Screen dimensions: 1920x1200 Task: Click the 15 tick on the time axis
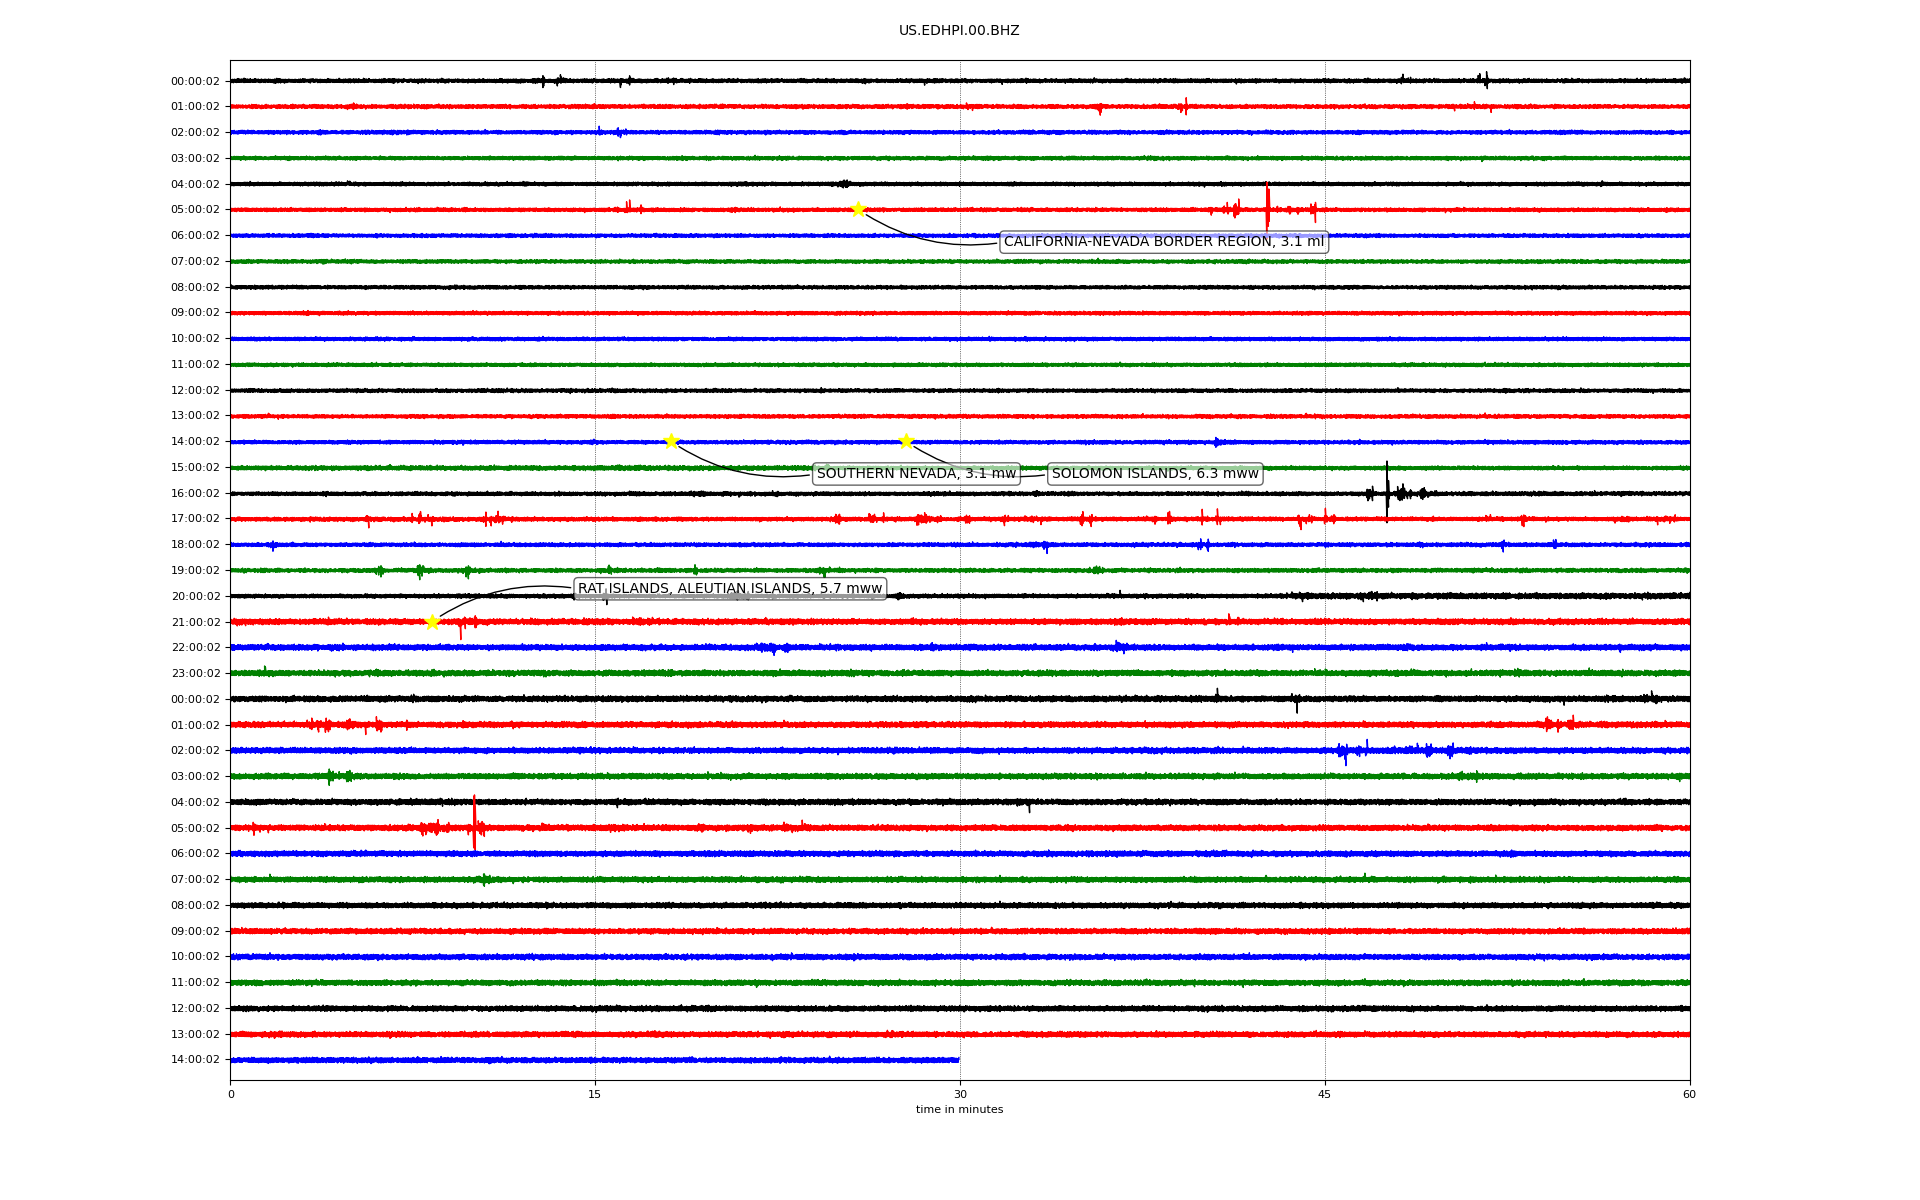[595, 1094]
